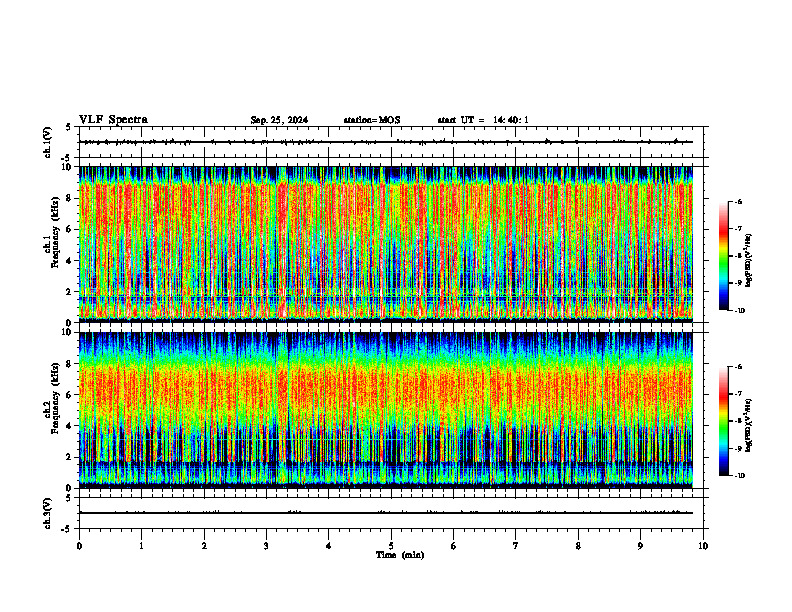Click the ch.3 waveform trace panel
This screenshot has height=612, width=792.
[x=391, y=513]
